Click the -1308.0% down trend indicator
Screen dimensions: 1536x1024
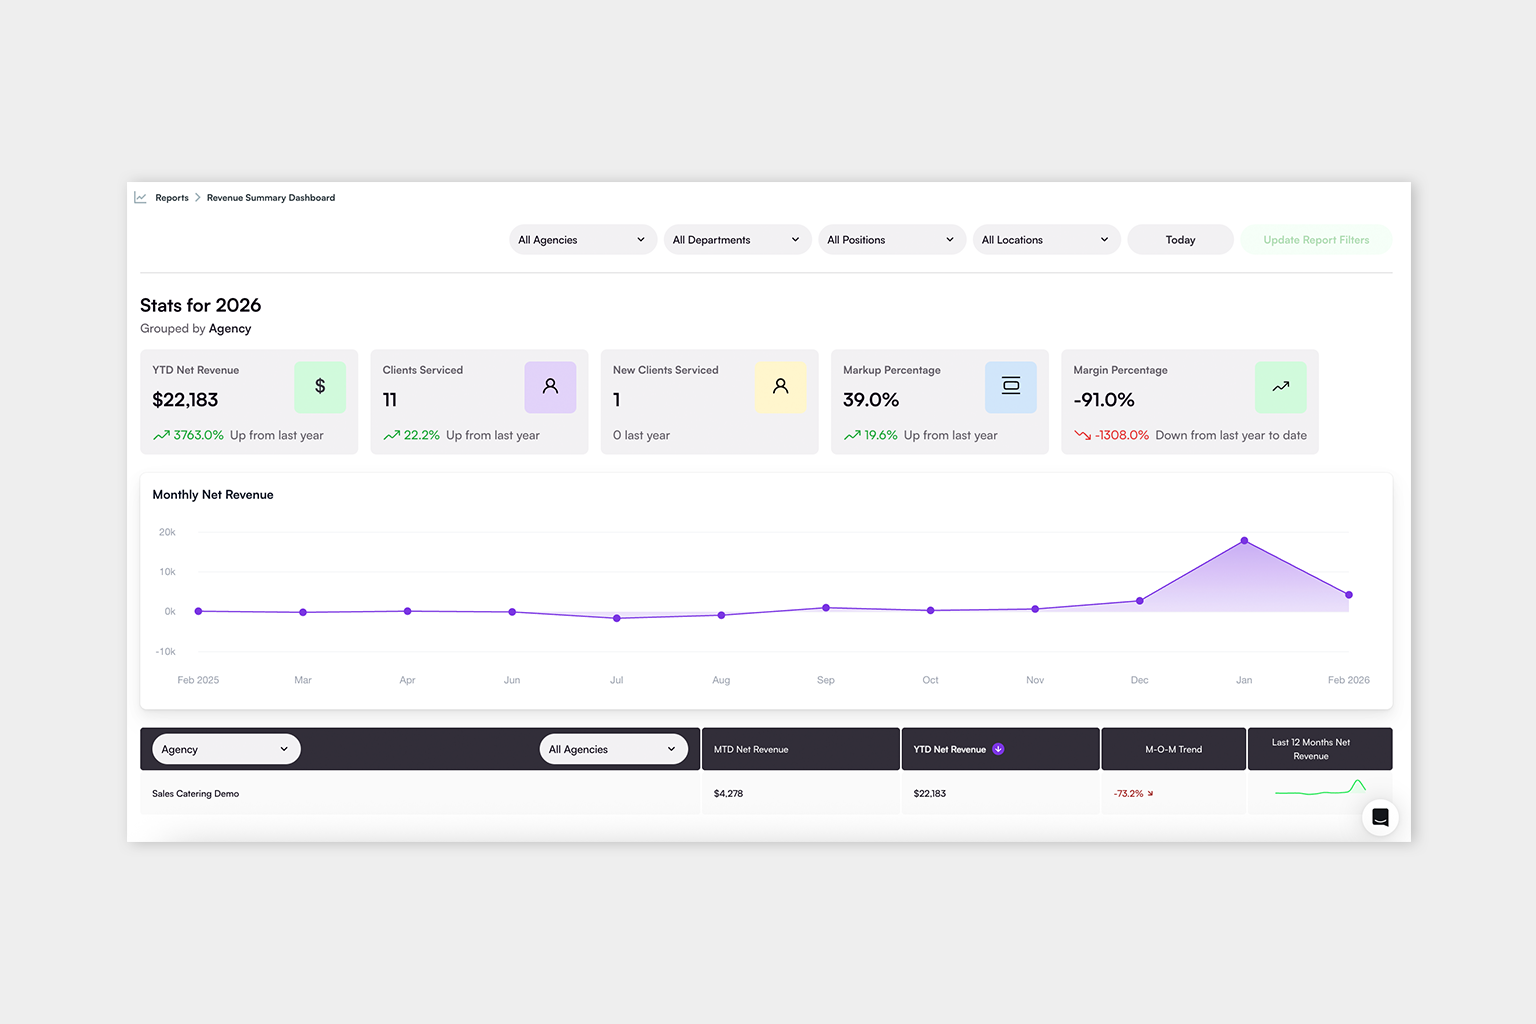coord(1111,435)
